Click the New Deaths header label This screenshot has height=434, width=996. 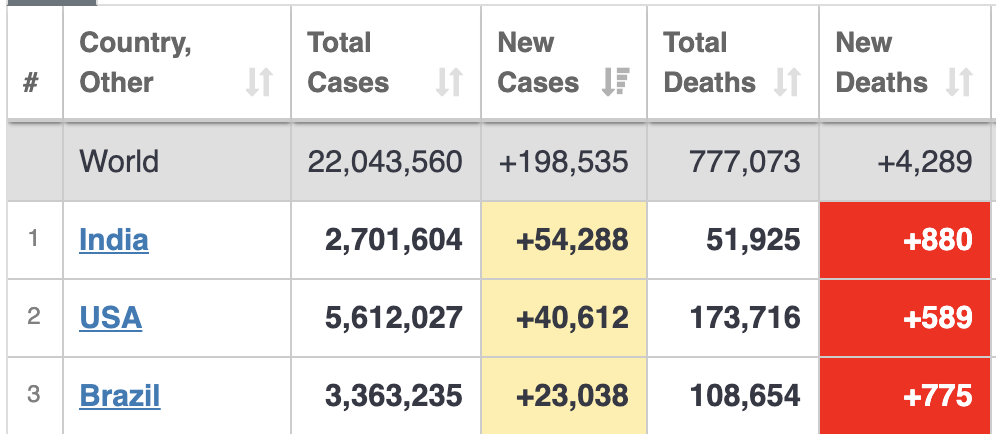pos(881,62)
